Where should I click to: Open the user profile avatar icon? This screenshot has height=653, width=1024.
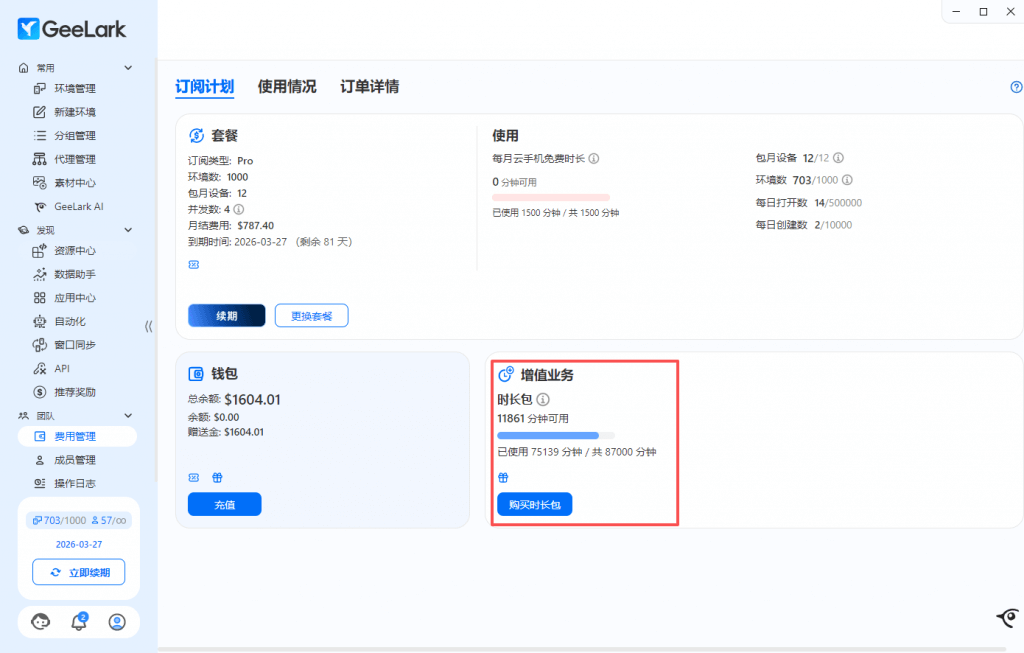pyautogui.click(x=117, y=622)
